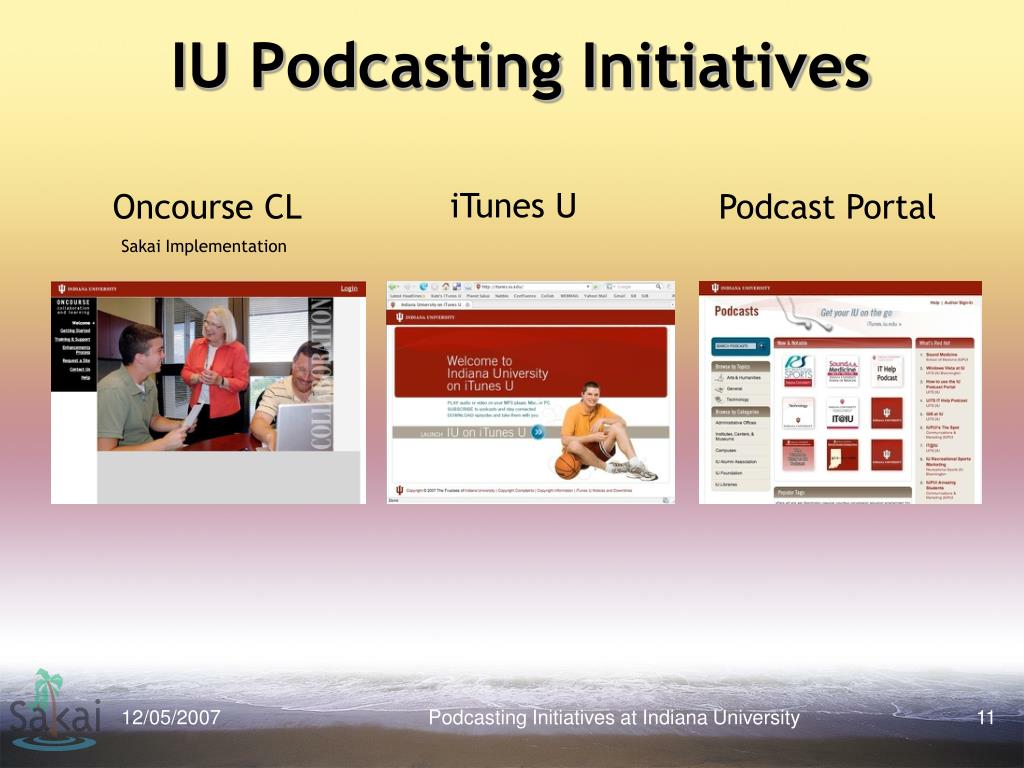Open Request a Site in Oncourse sidebar

pos(76,360)
